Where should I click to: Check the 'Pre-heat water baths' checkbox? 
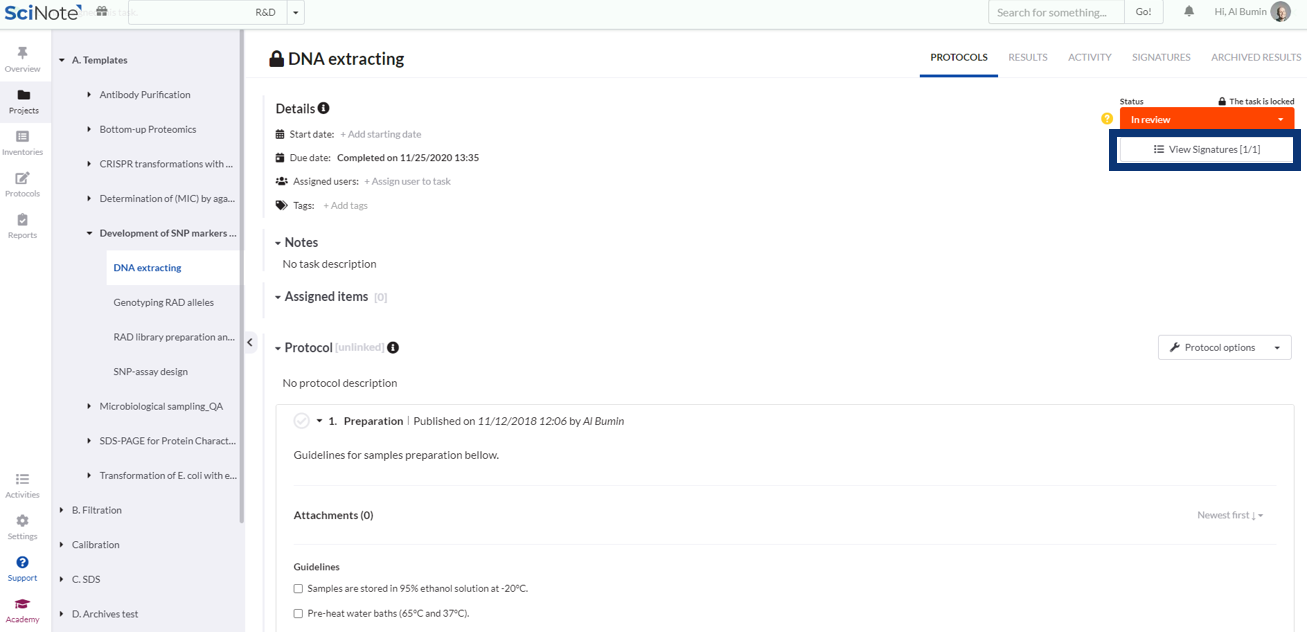pos(298,614)
